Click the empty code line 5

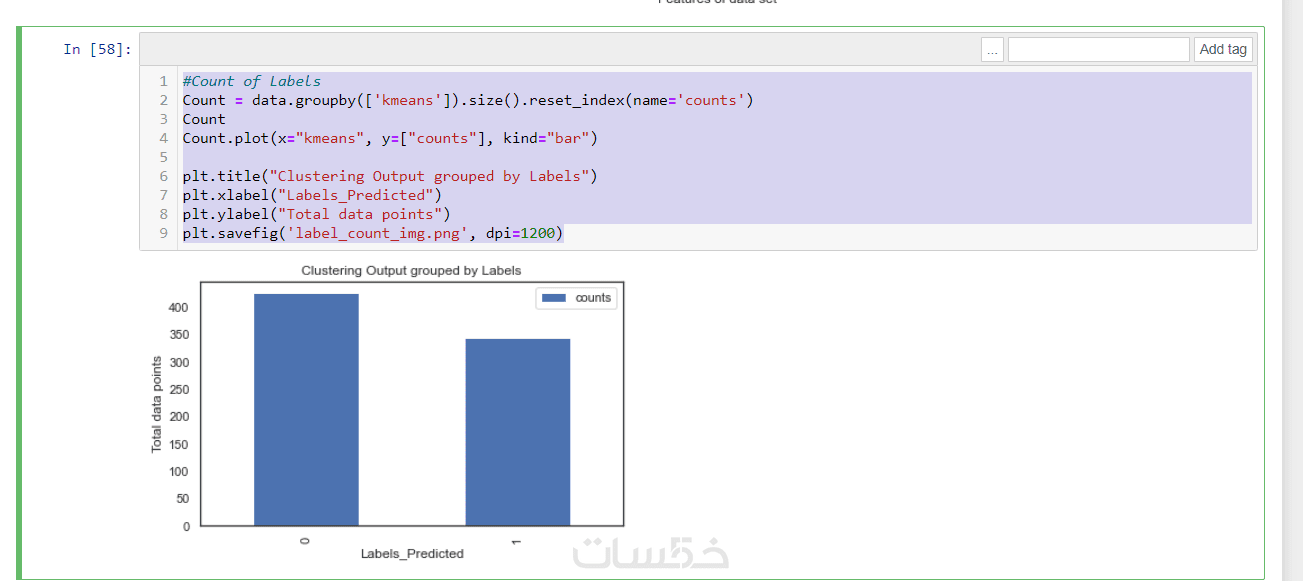[716, 157]
